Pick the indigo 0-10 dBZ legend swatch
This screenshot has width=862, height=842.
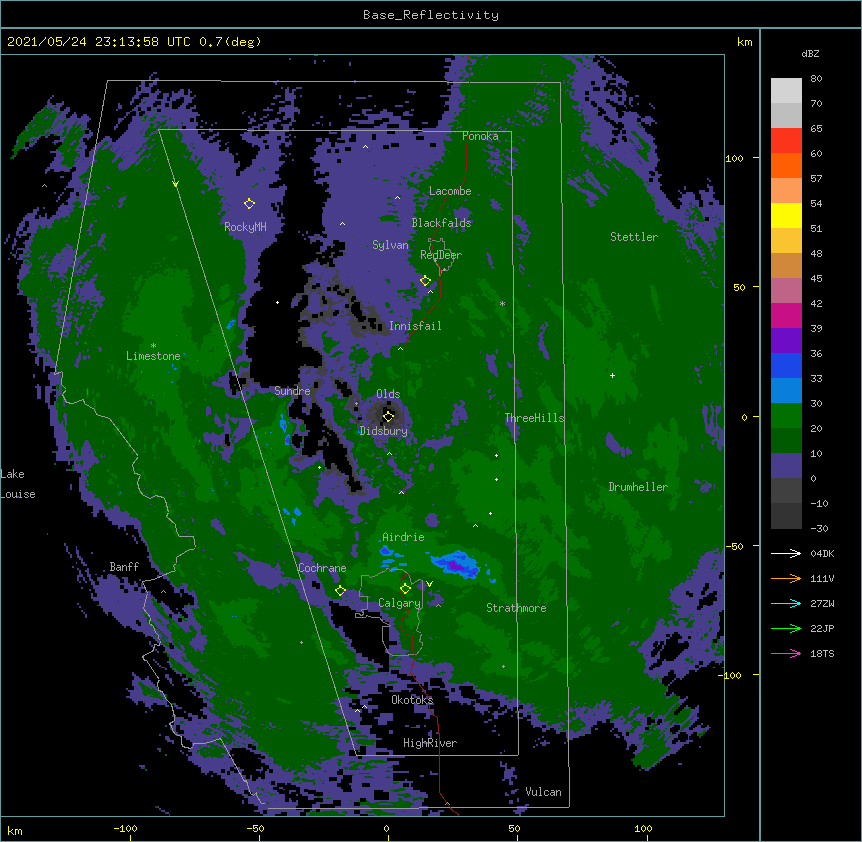coord(786,466)
